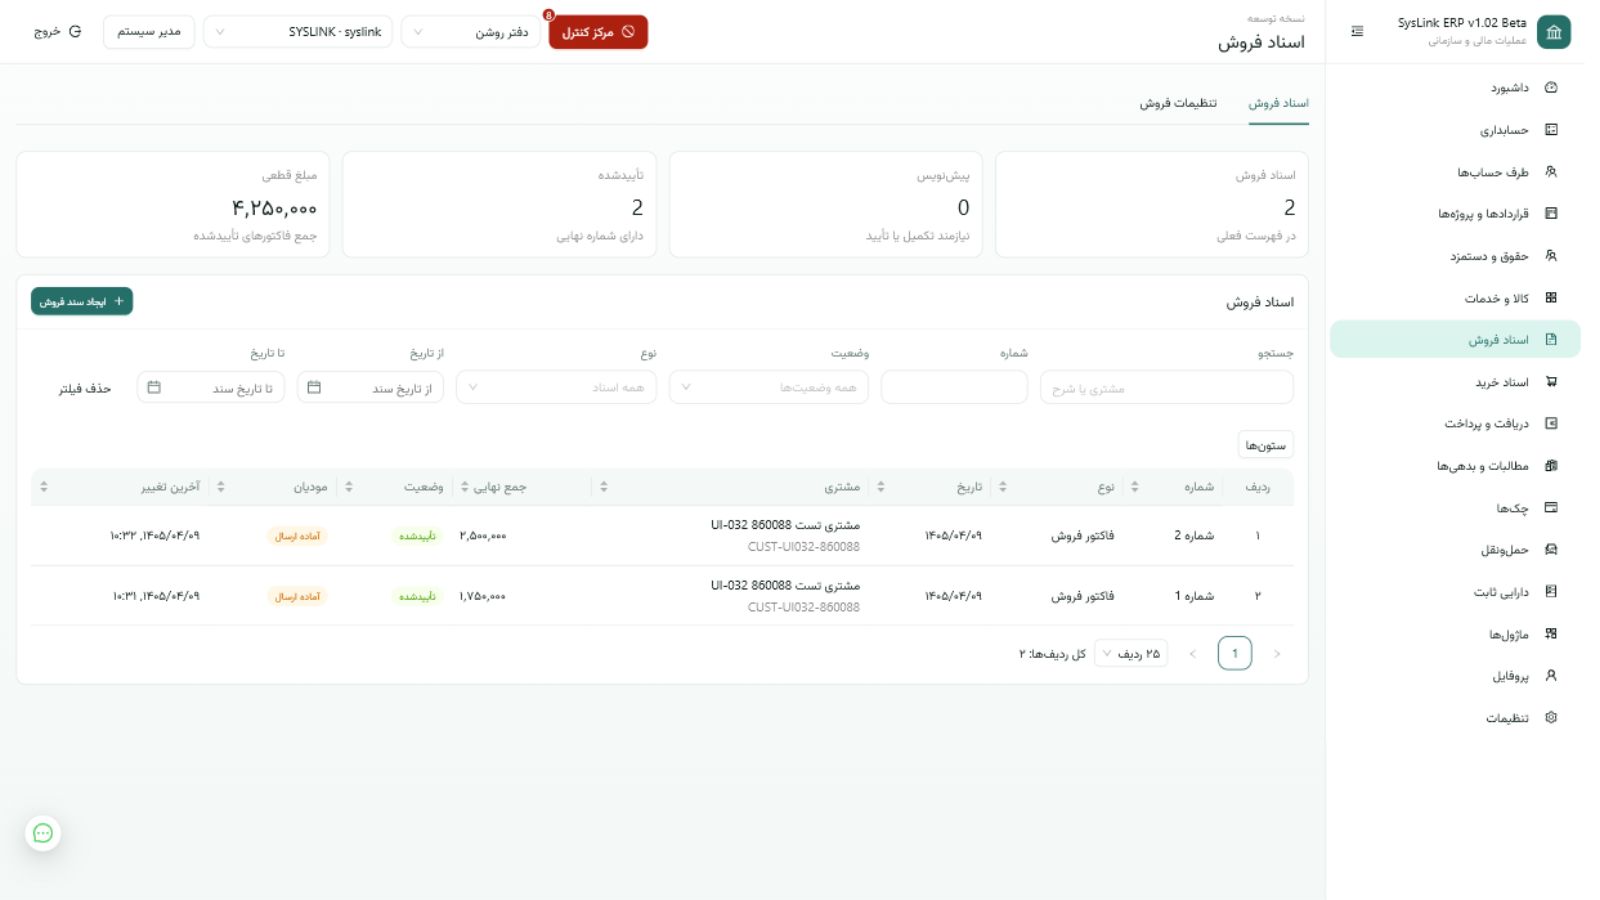Focus the شماره number input field

click(954, 387)
